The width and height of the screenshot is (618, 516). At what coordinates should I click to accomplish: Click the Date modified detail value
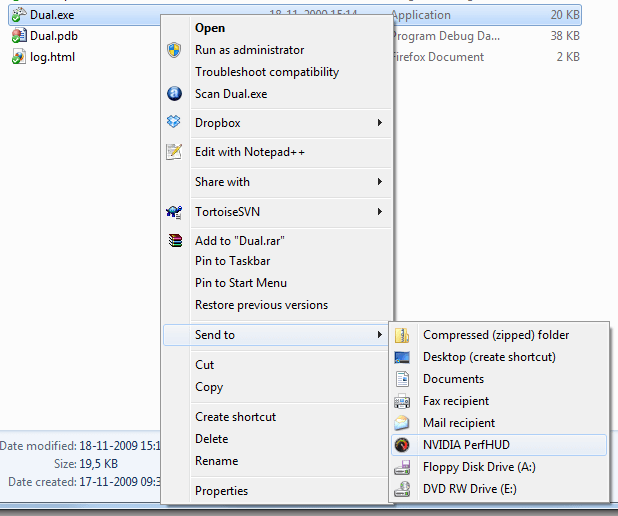[120, 446]
